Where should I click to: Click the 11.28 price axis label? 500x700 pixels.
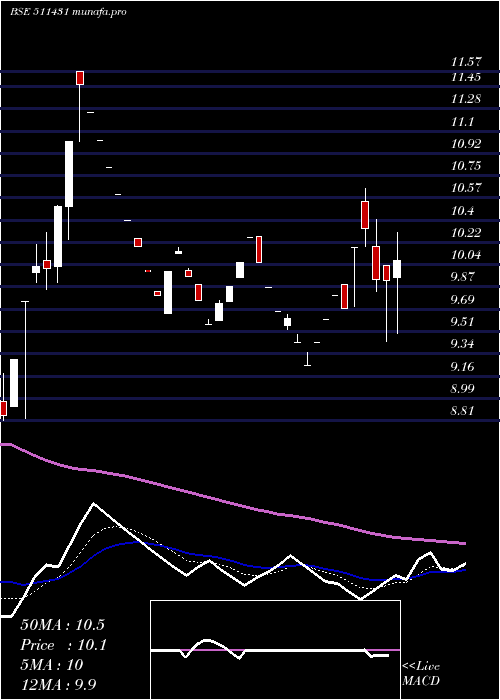pos(466,99)
